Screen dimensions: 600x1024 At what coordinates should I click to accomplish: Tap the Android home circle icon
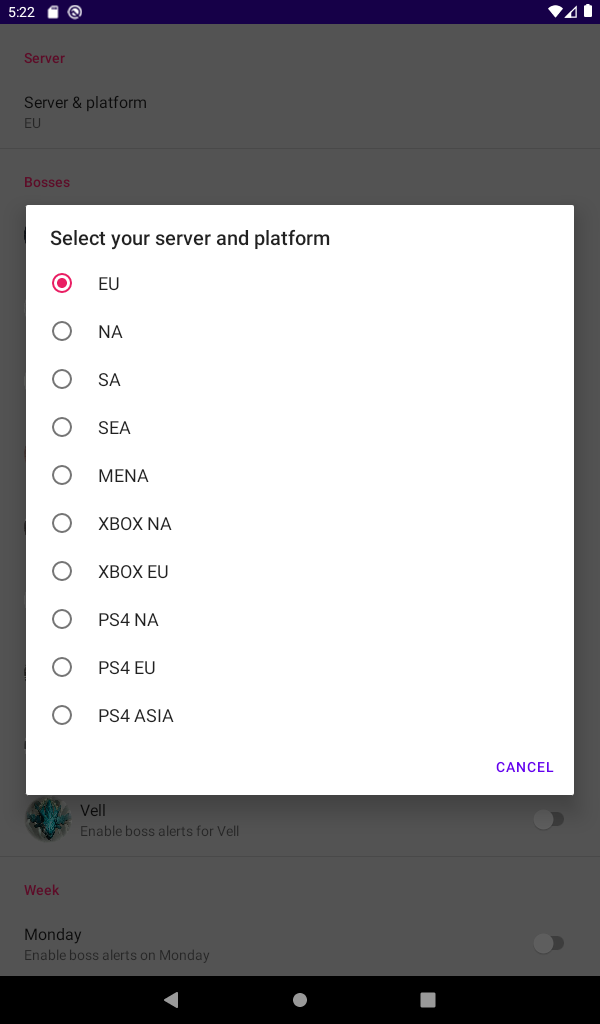[300, 1000]
